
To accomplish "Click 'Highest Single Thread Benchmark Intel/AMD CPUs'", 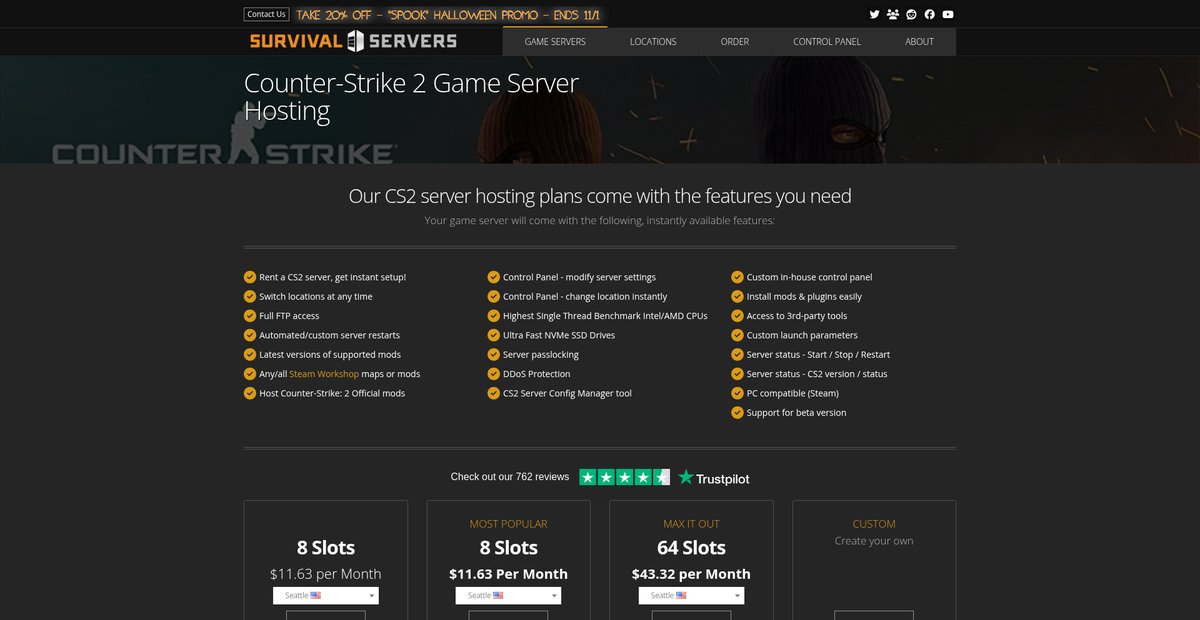I will [605, 316].
